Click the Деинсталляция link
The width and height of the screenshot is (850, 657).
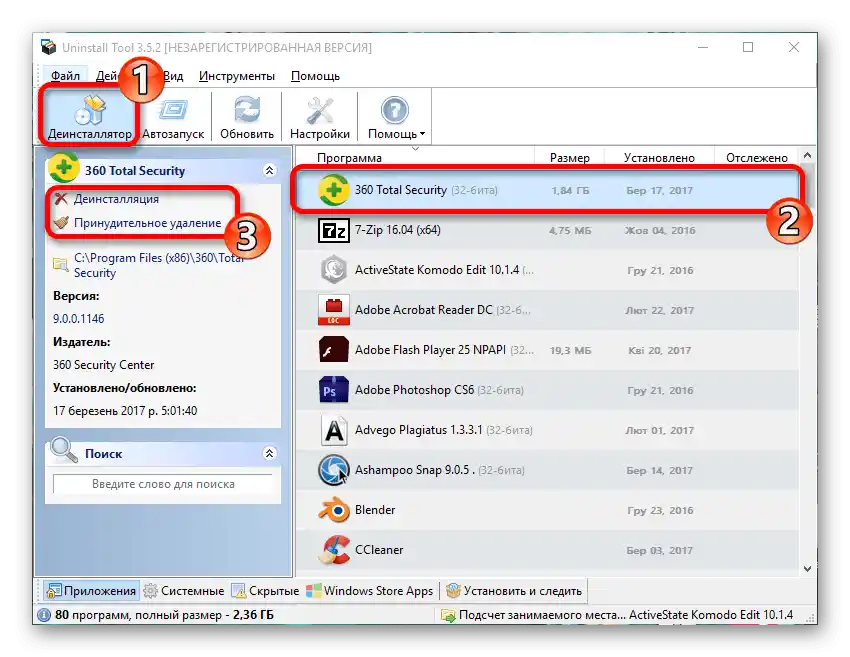[x=116, y=199]
